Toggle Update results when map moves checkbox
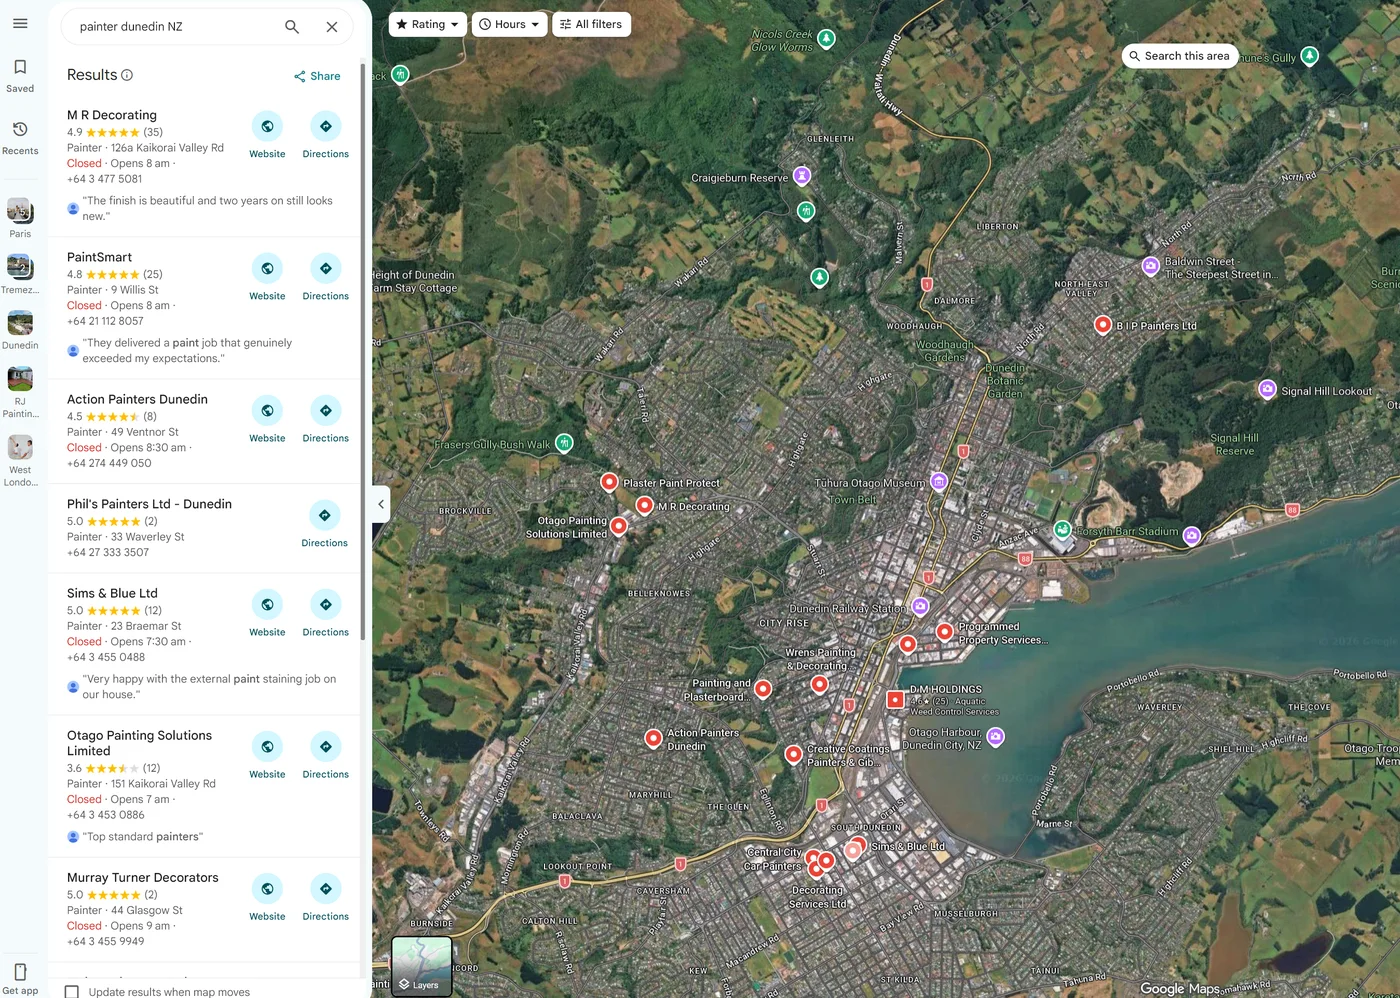 coord(72,992)
